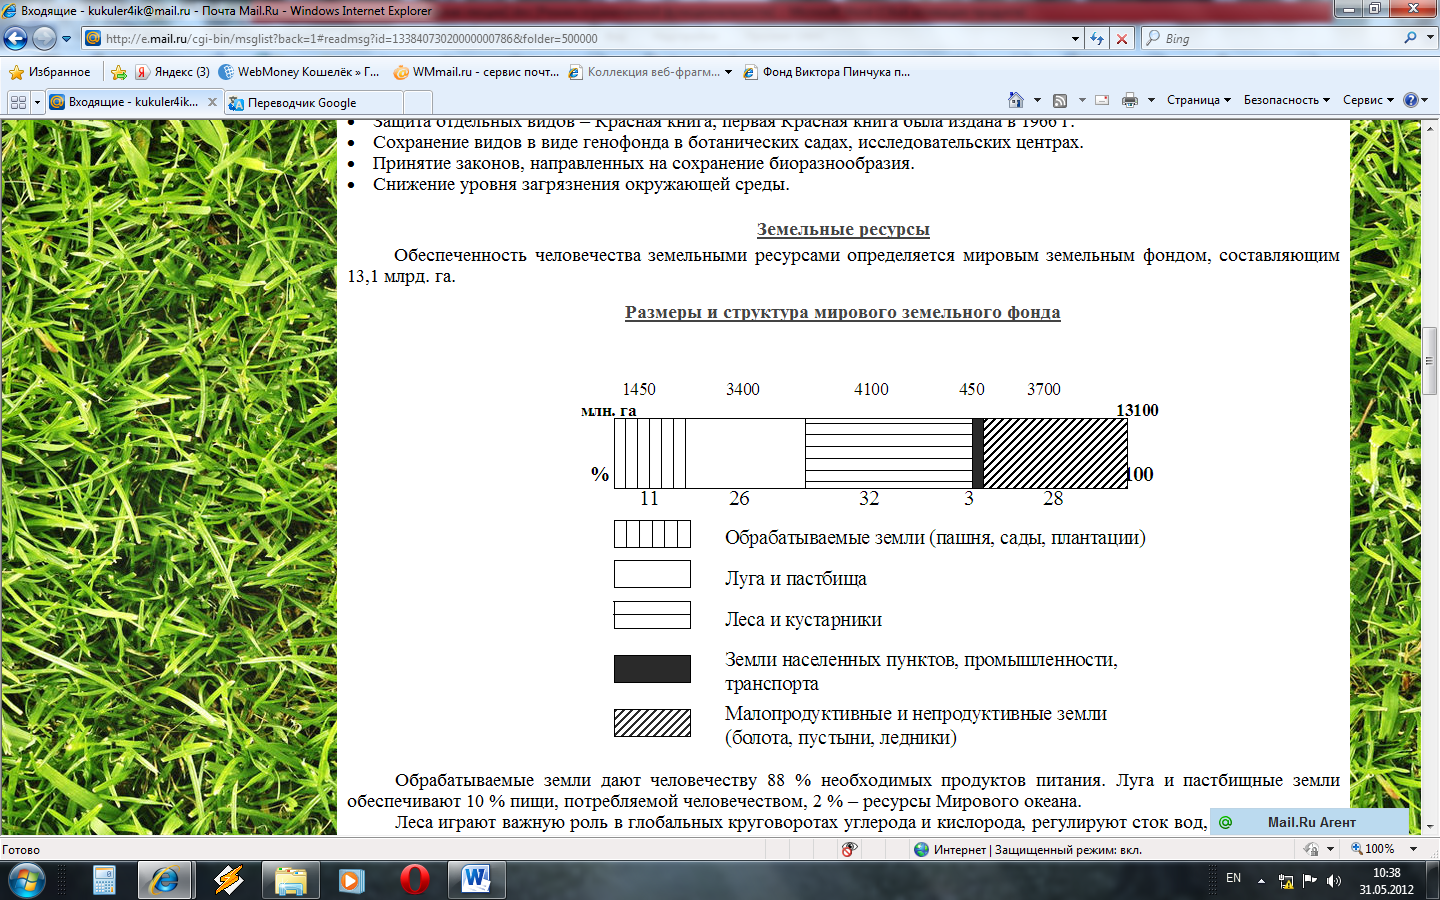Open the WMmail.ru favorites link
Viewport: 1440px width, 900px height.
pyautogui.click(x=476, y=72)
